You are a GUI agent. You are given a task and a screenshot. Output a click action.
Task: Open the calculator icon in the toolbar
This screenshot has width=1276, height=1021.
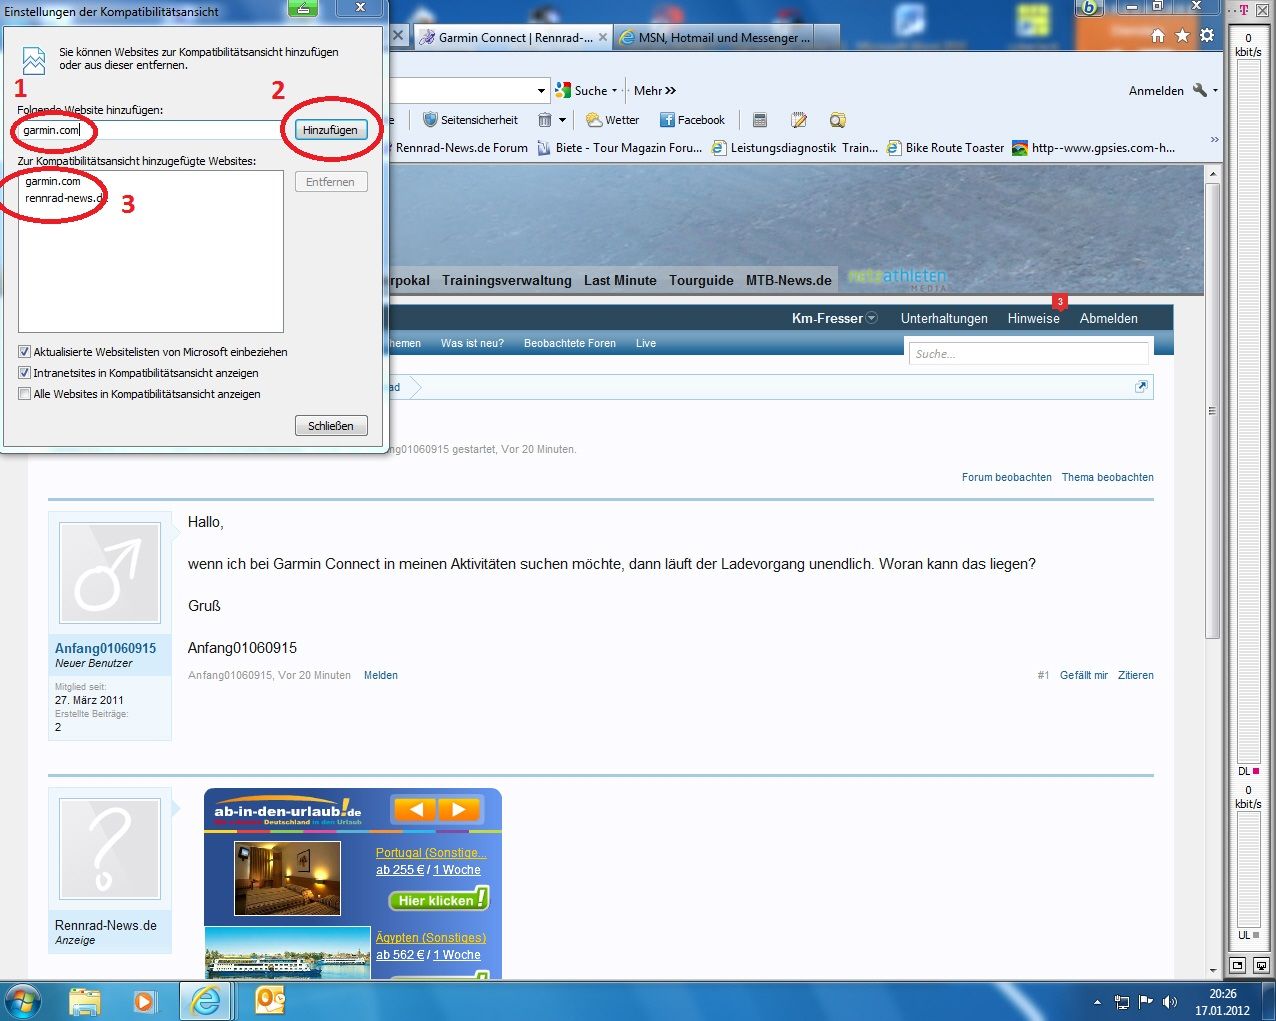(x=760, y=120)
